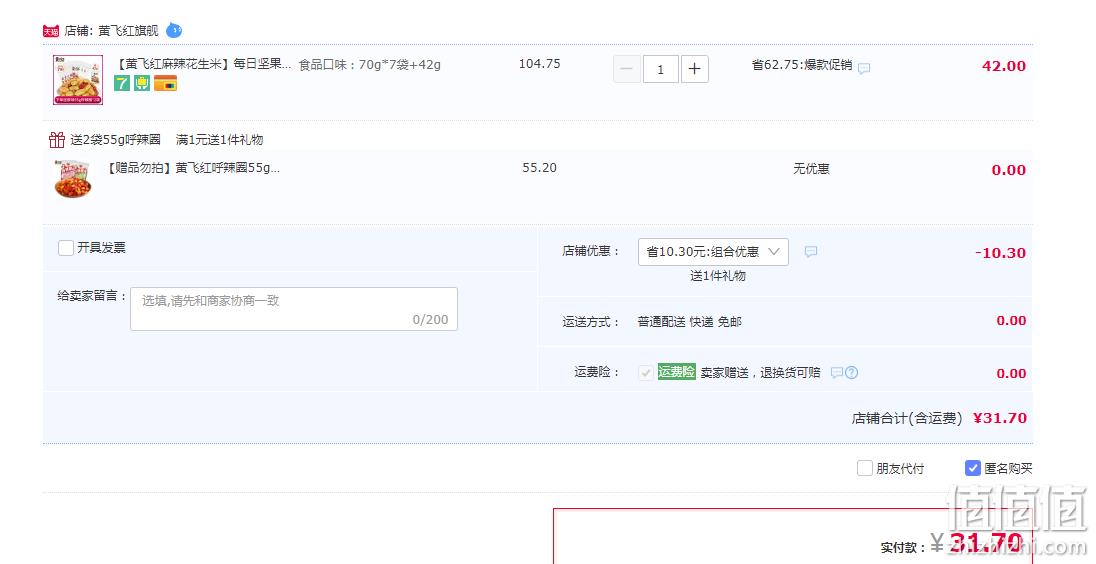Click the 无优惠 text in gift row
1096x564 pixels.
[812, 168]
